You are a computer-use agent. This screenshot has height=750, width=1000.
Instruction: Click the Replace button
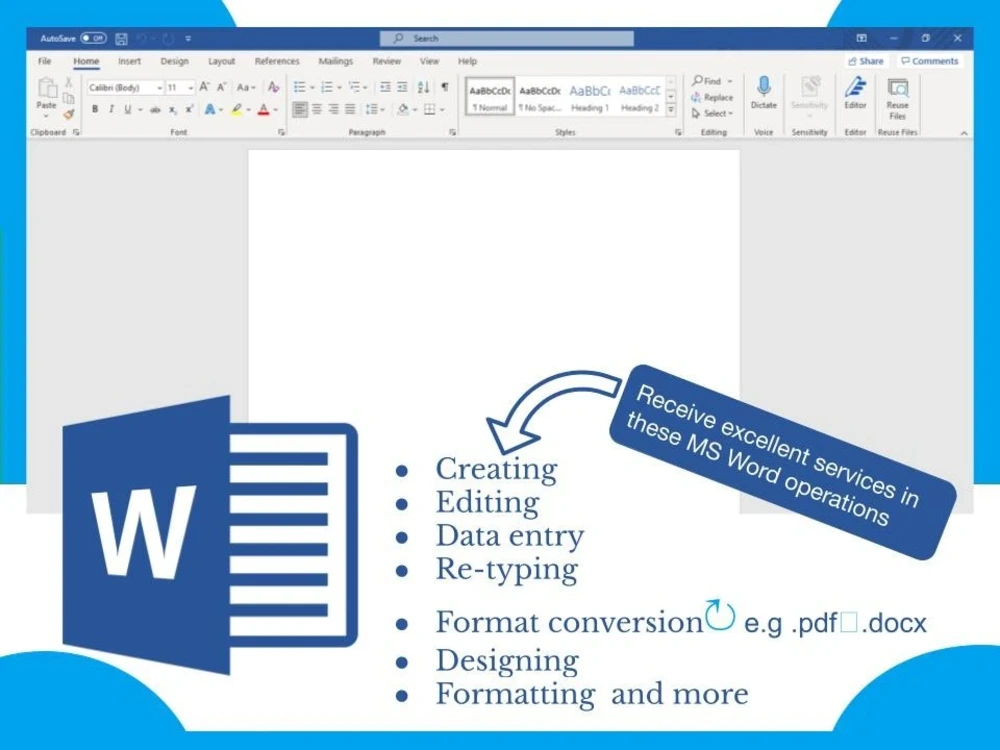(712, 98)
